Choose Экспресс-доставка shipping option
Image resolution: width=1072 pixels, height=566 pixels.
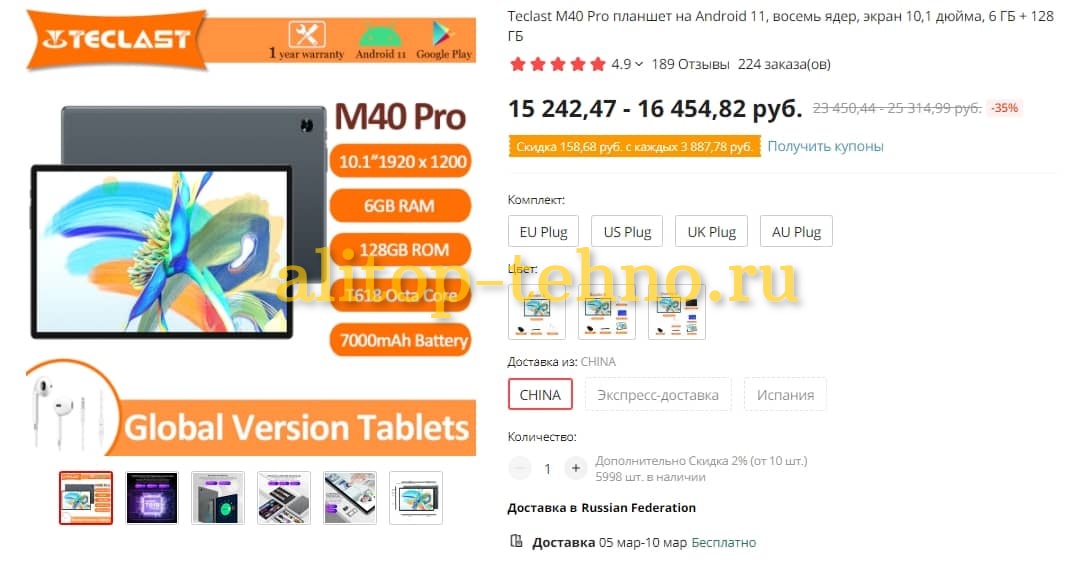pyautogui.click(x=658, y=394)
